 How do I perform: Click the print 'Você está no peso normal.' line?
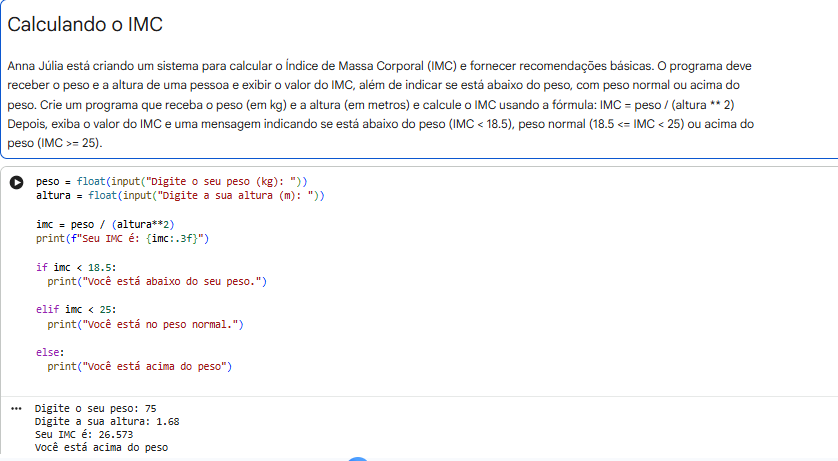(145, 324)
